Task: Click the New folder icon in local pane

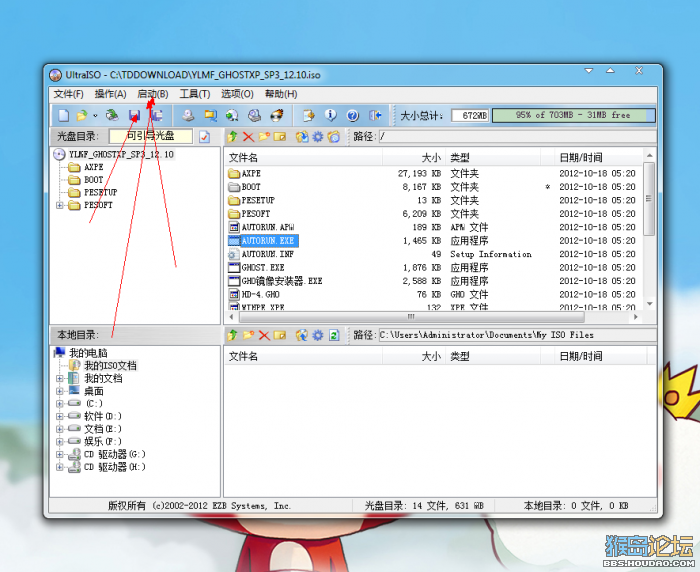Action: tap(248, 335)
